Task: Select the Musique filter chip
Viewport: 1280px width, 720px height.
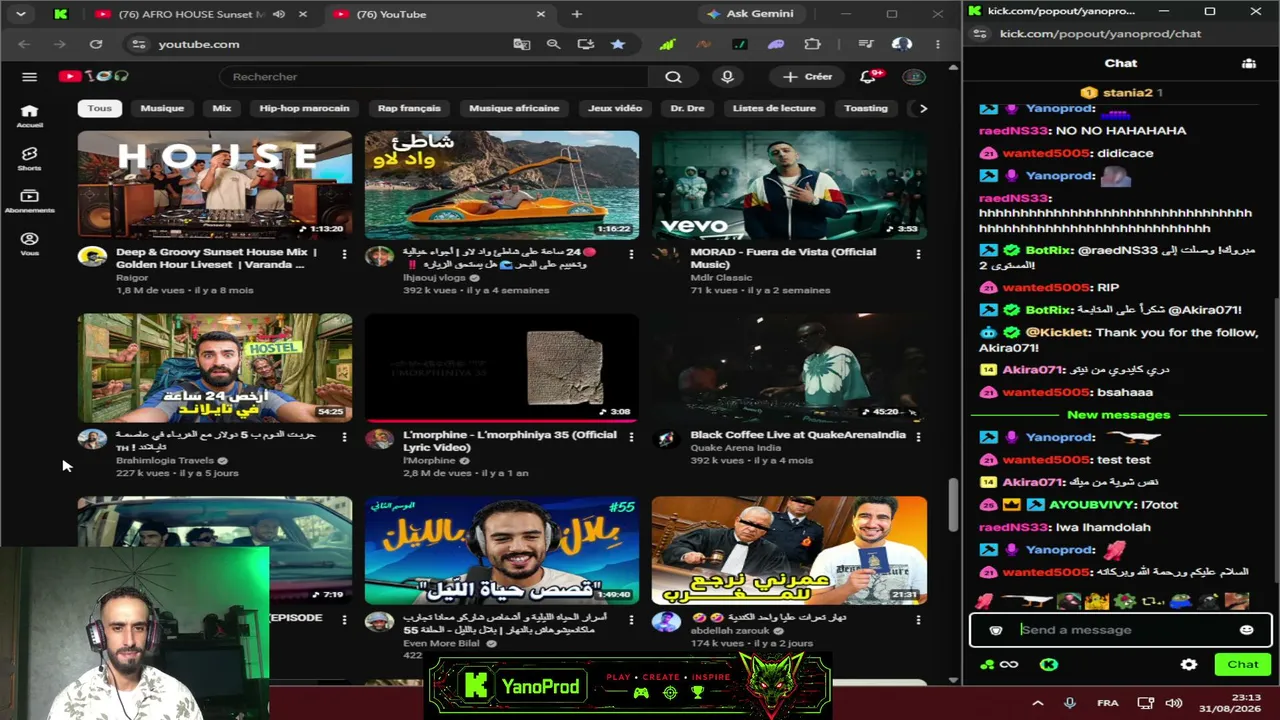Action: [162, 108]
